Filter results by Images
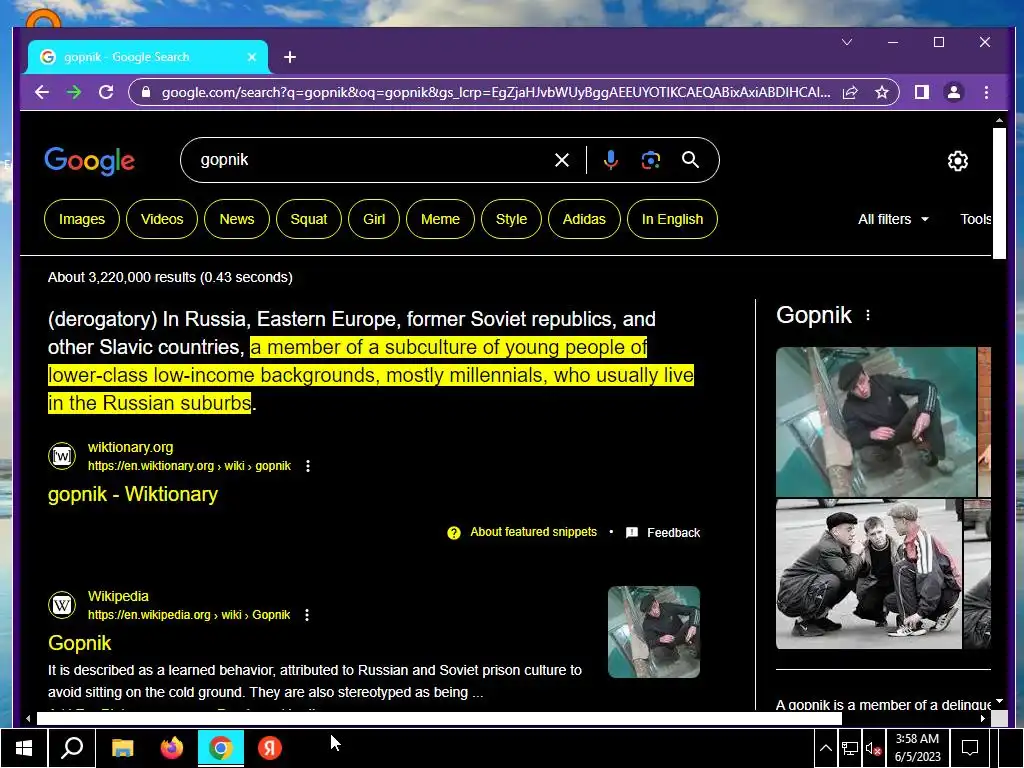This screenshot has height=768, width=1024. [82, 219]
